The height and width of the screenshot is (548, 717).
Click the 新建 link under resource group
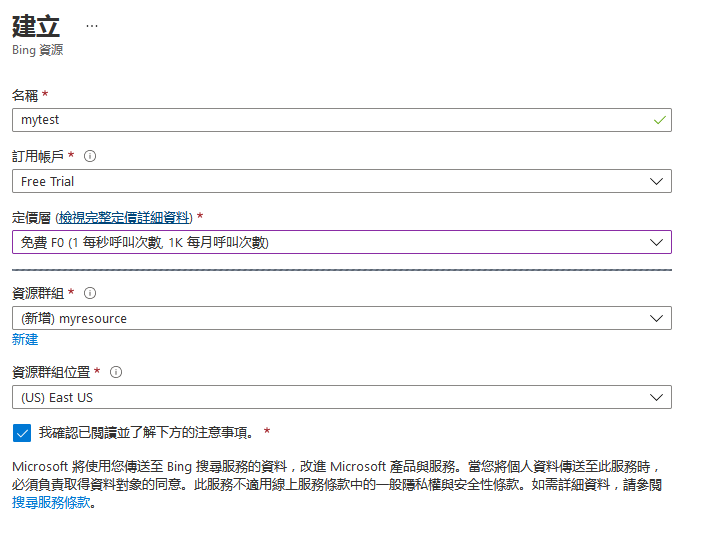pyautogui.click(x=25, y=339)
